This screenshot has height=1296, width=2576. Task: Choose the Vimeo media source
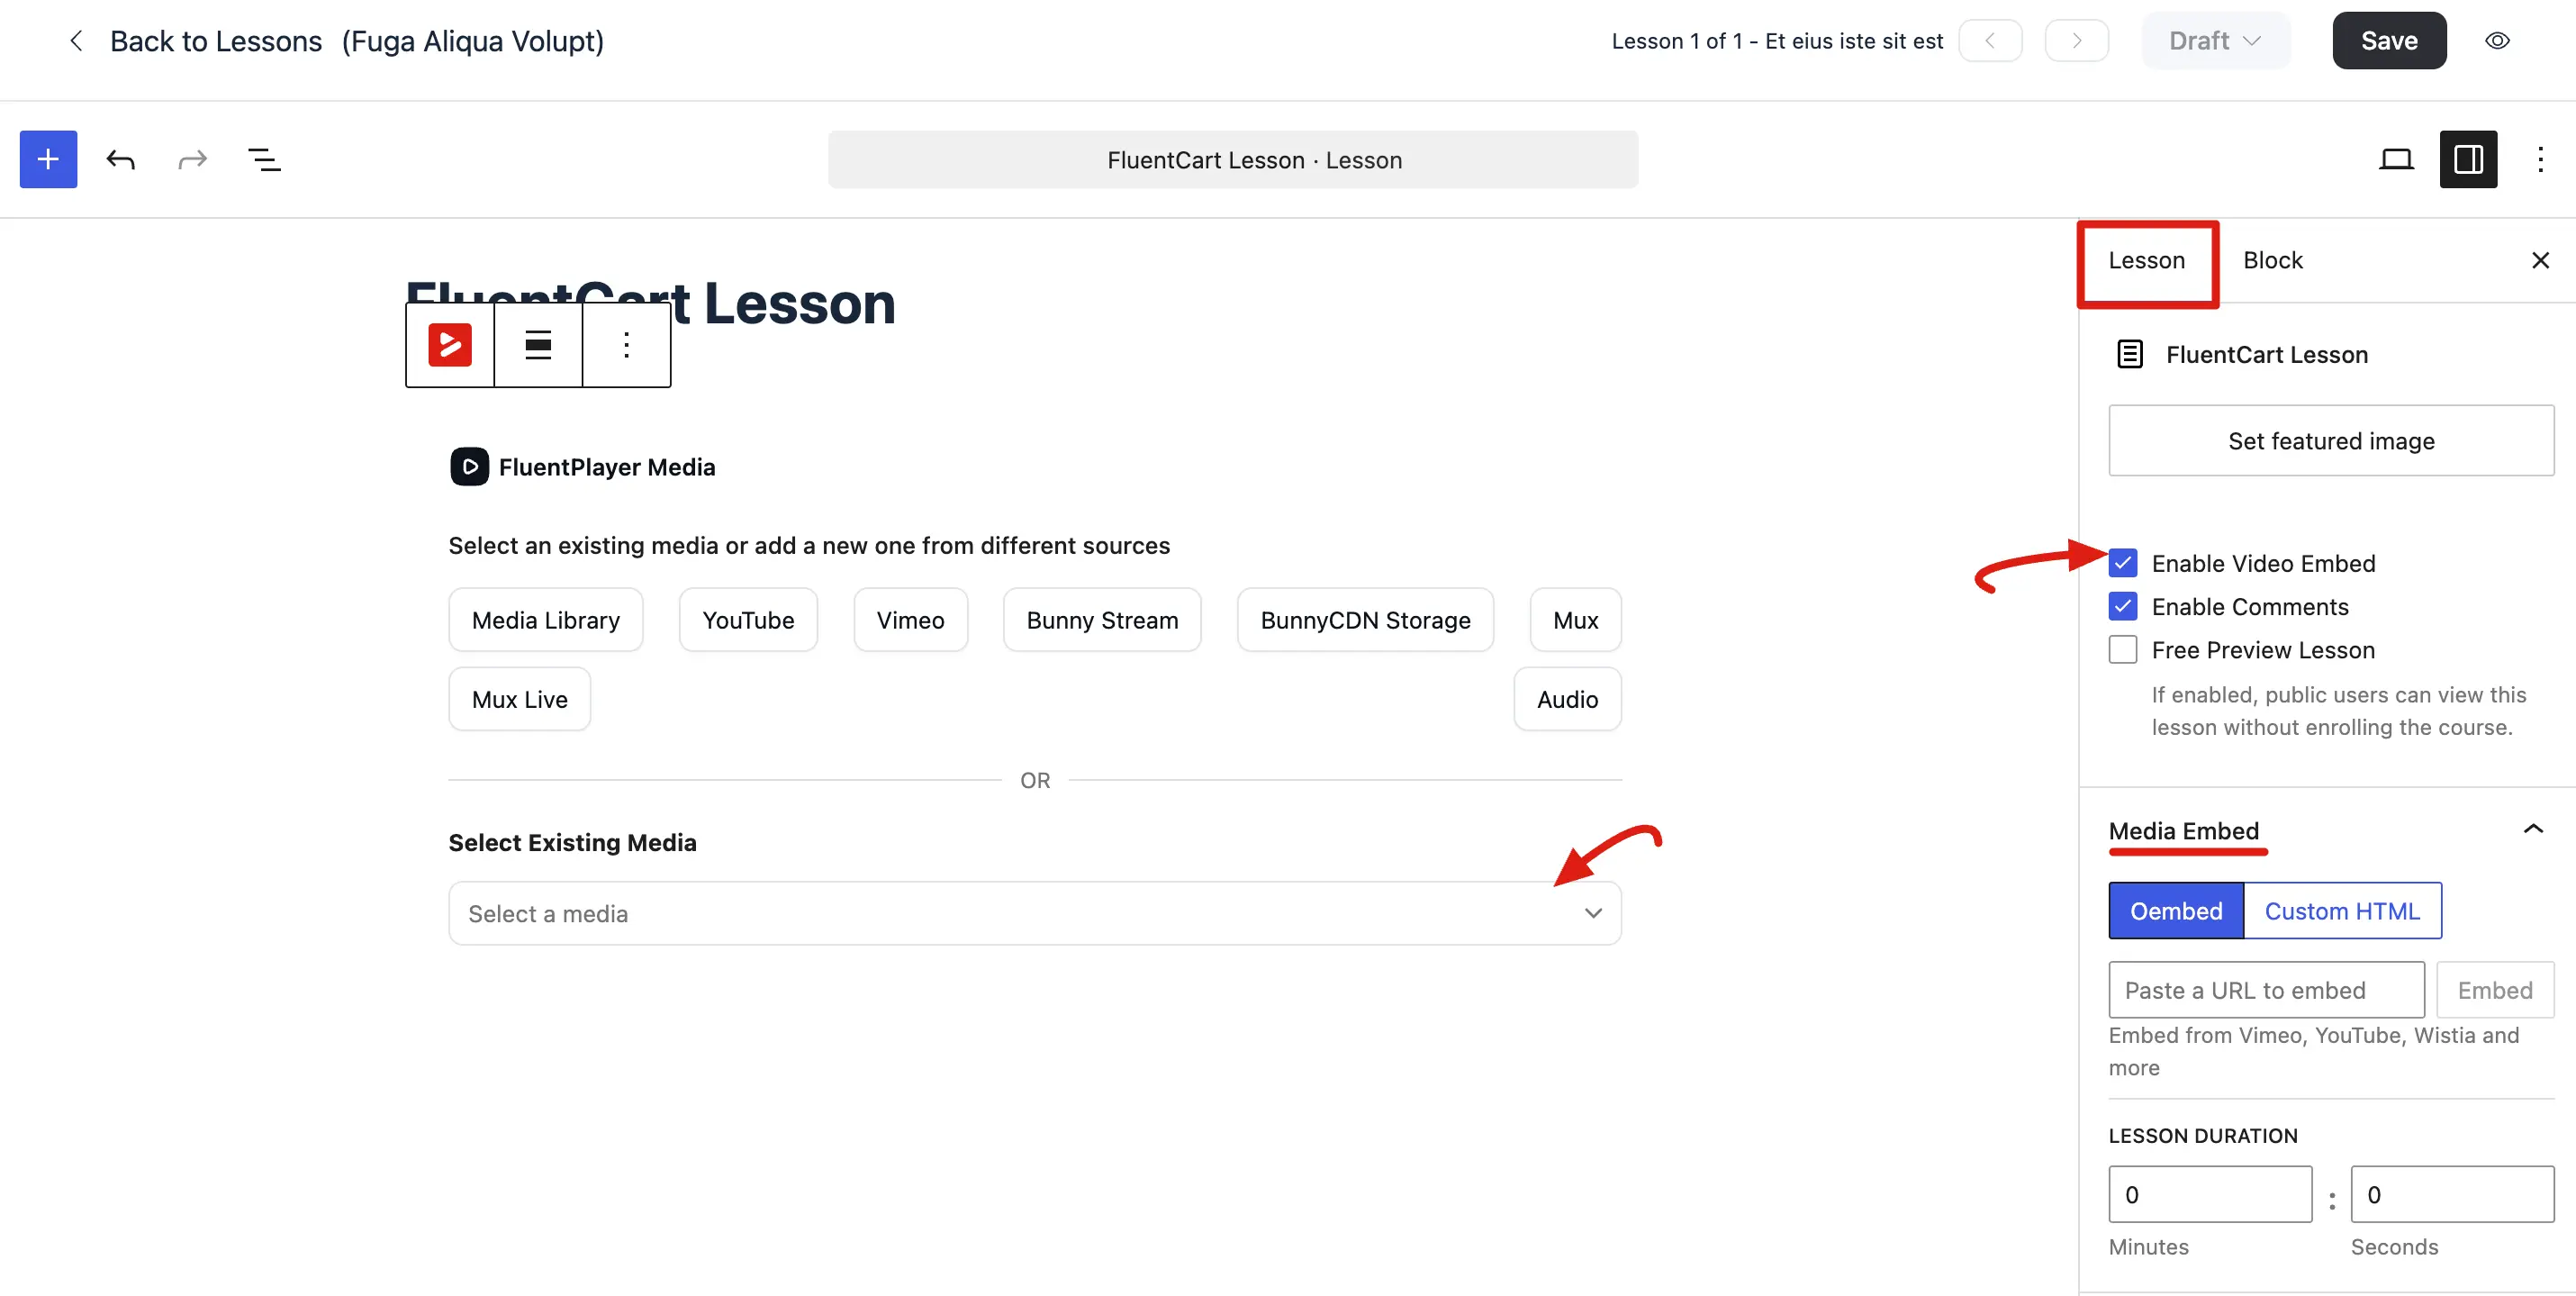coord(910,620)
